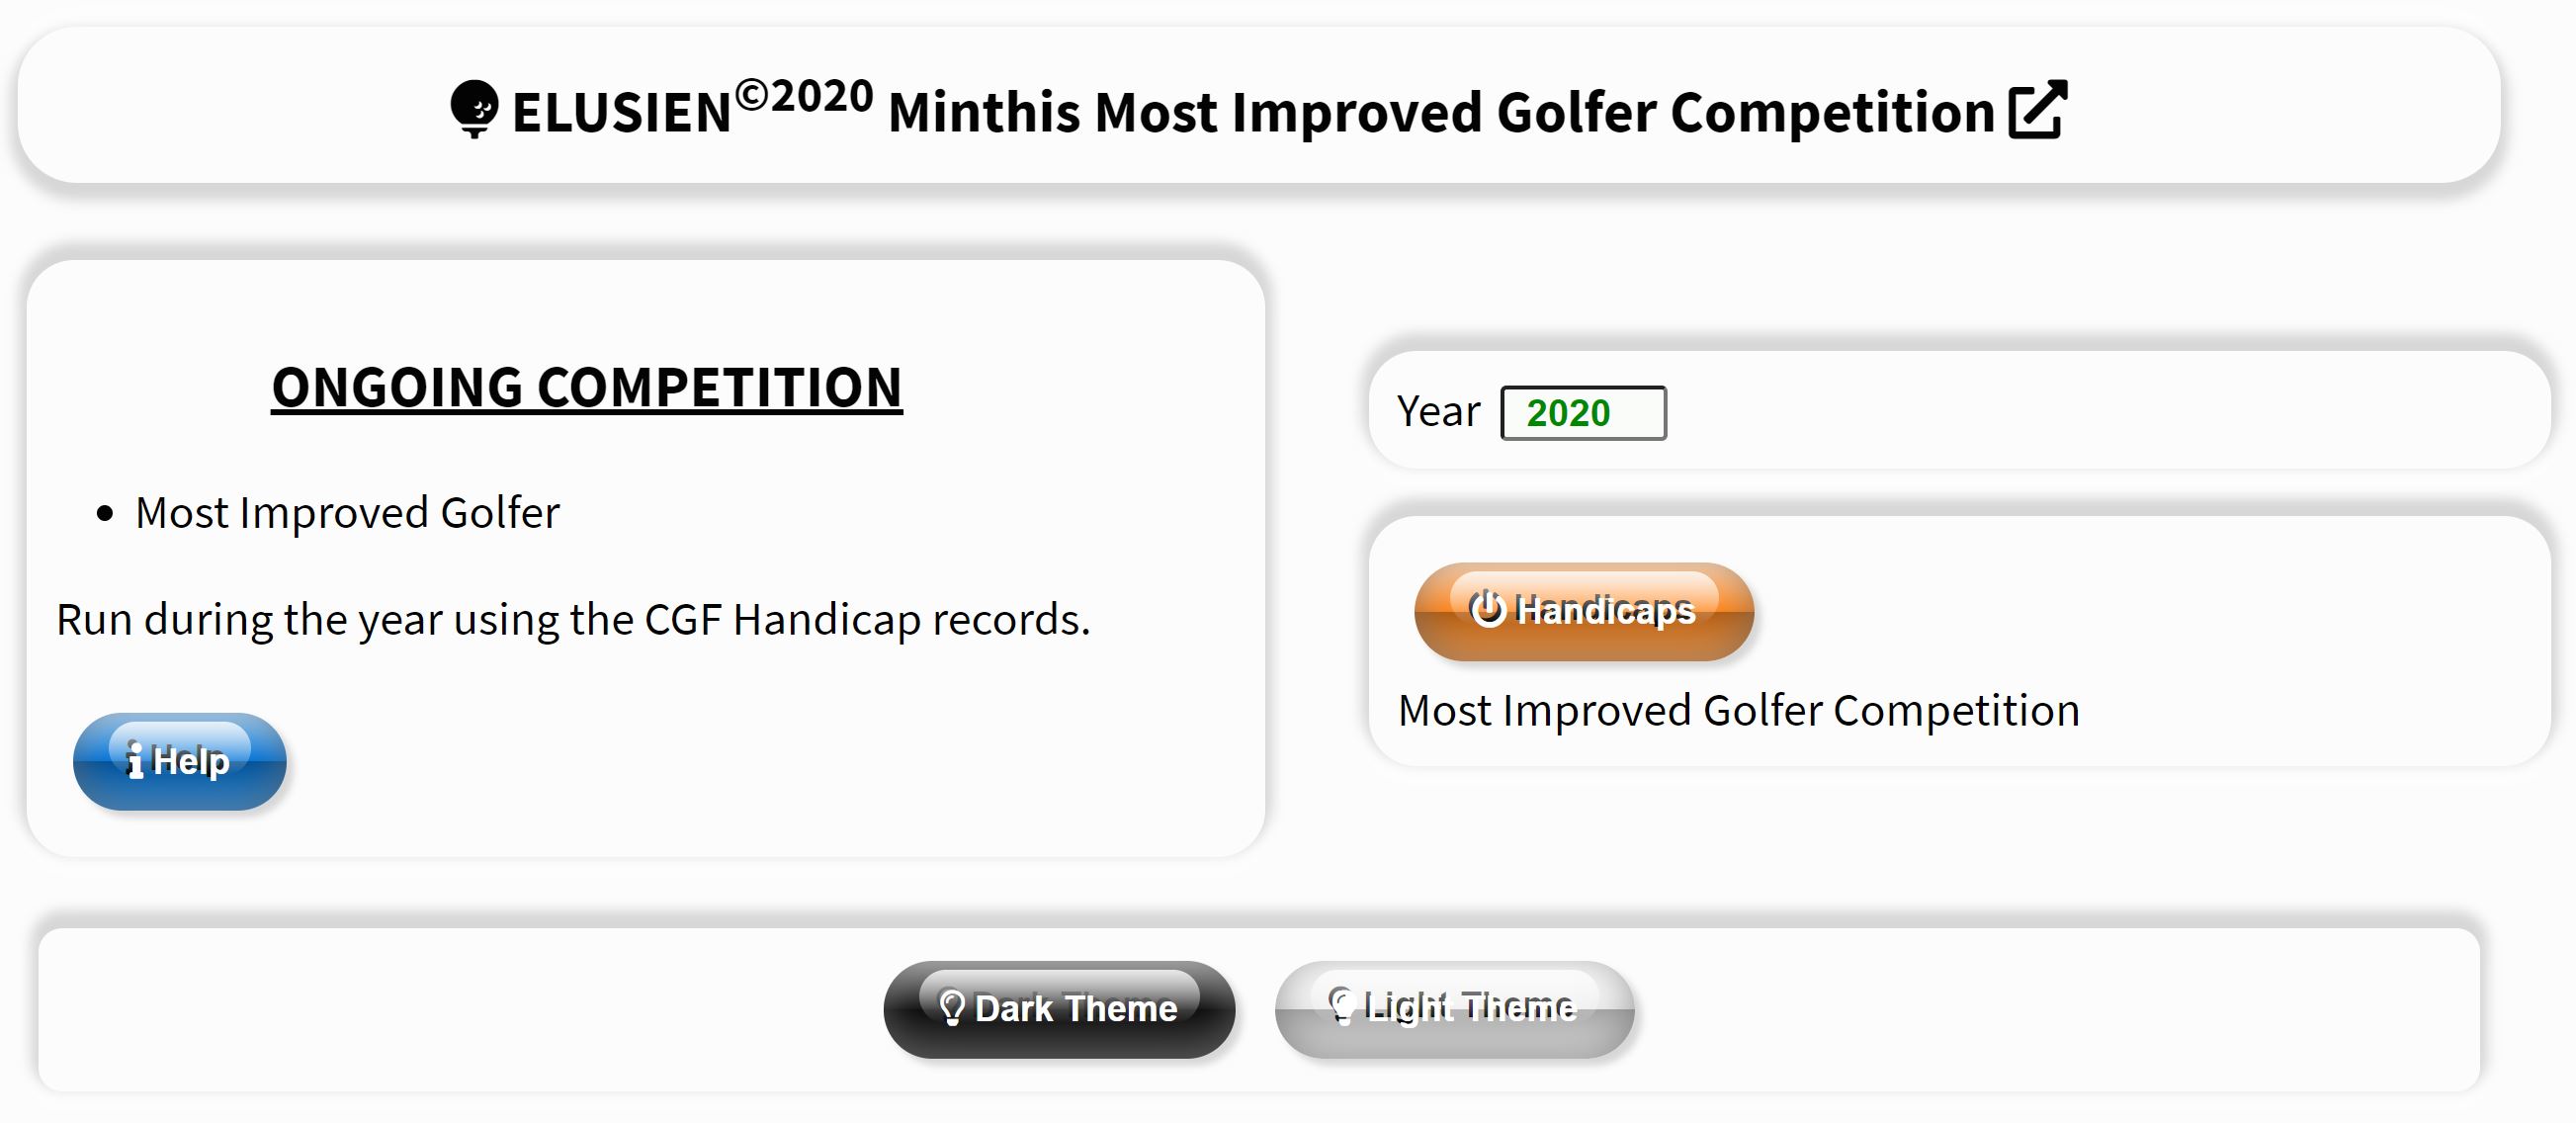Click the power icon on Handicaps button
The image size is (2576, 1123).
coord(1487,609)
